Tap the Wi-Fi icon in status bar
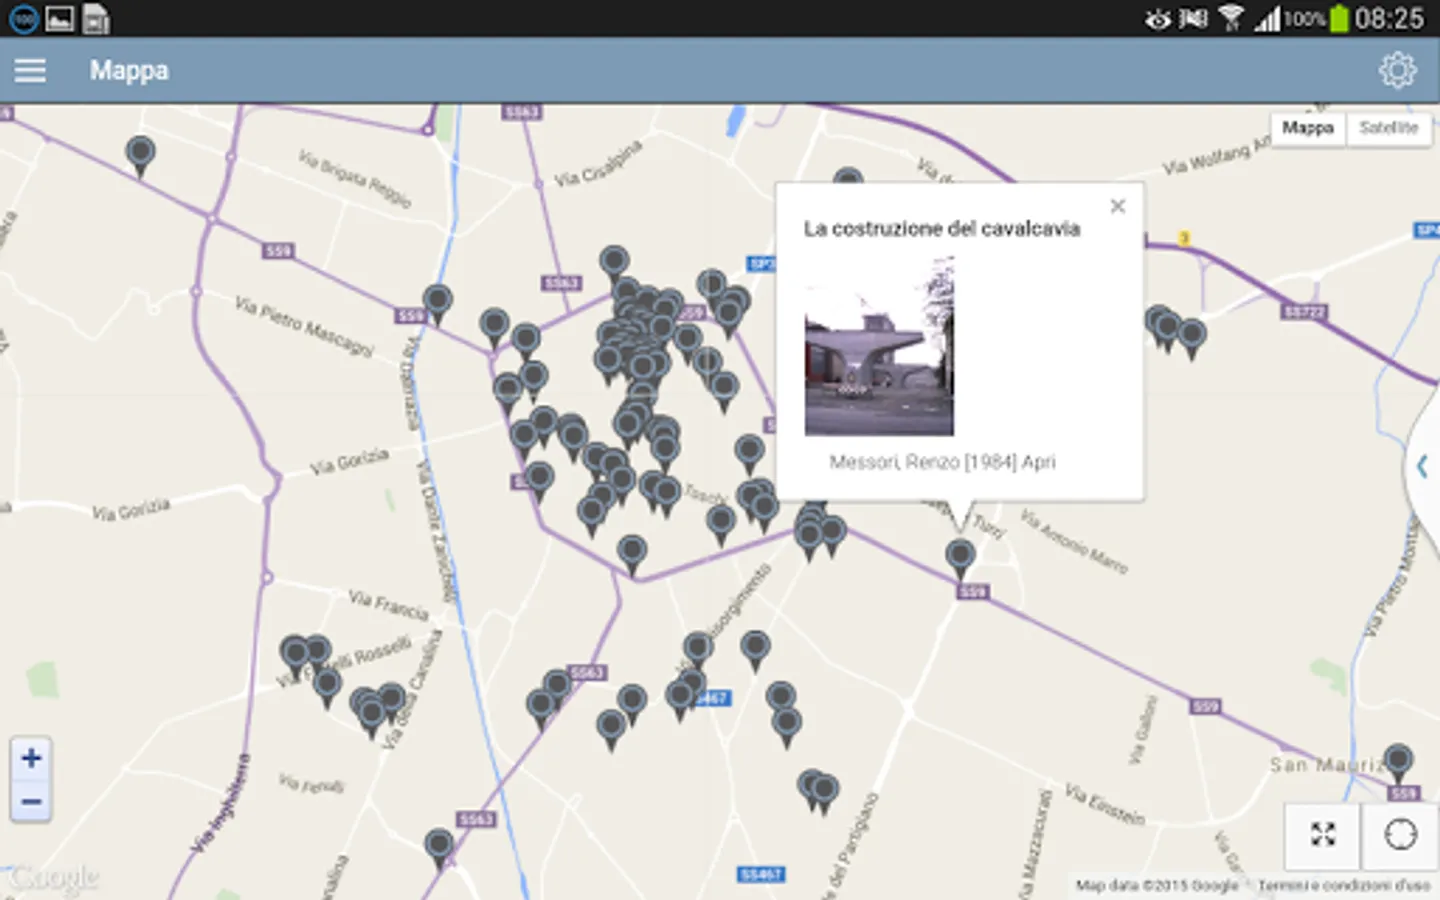Screen dimensions: 1440x900 (x=1231, y=18)
